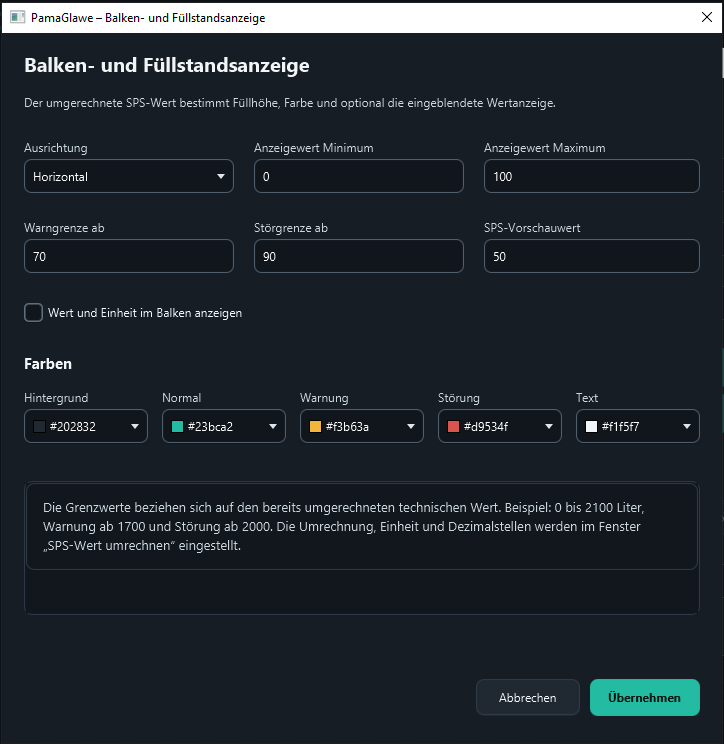Open the Normal color dropdown #23bca2
724x744 pixels.
(x=224, y=426)
